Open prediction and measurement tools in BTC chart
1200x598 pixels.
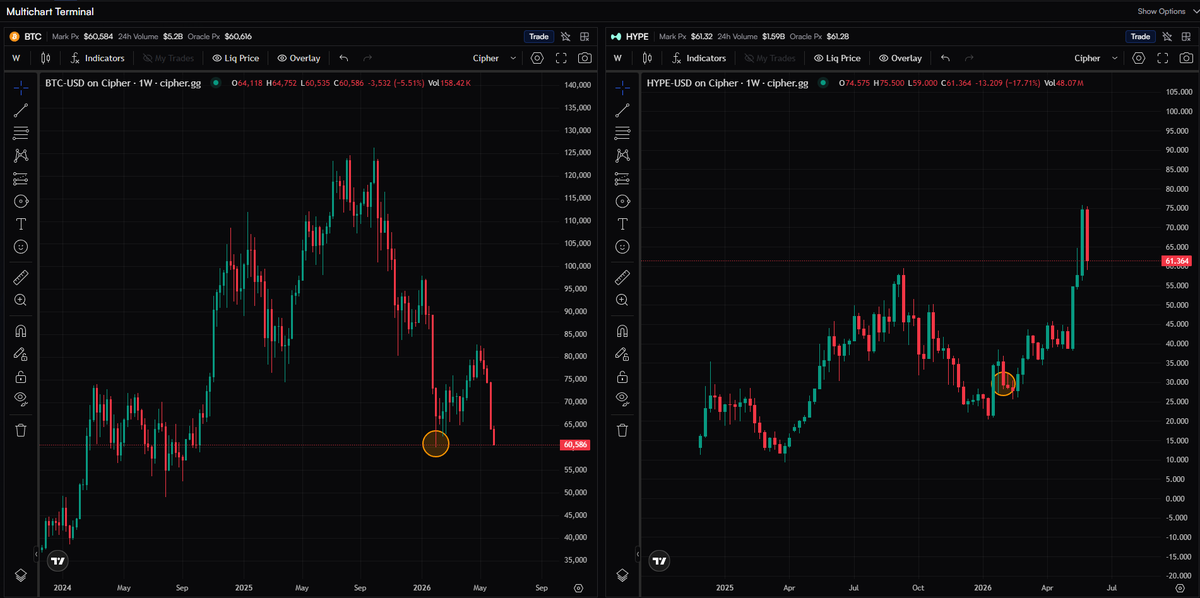(20, 179)
